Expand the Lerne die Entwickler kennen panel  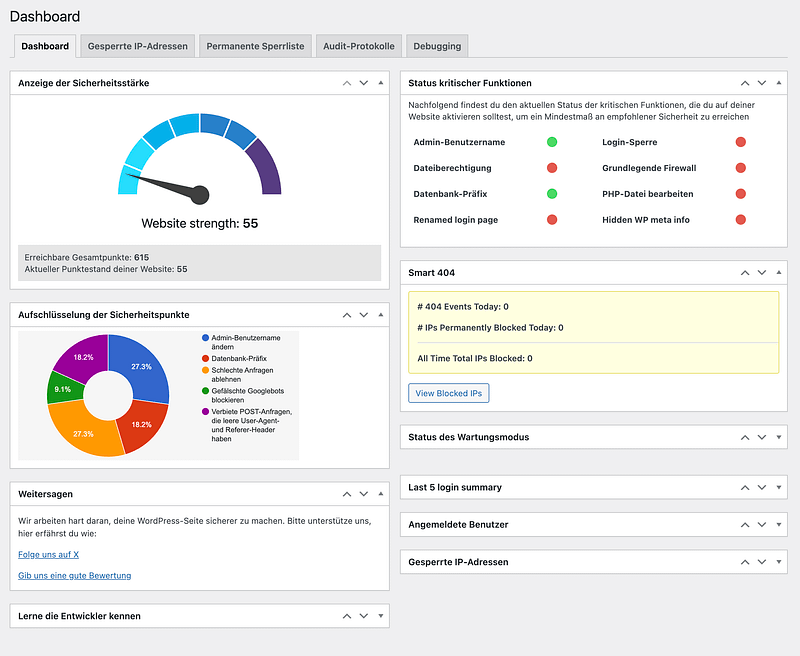click(x=380, y=616)
